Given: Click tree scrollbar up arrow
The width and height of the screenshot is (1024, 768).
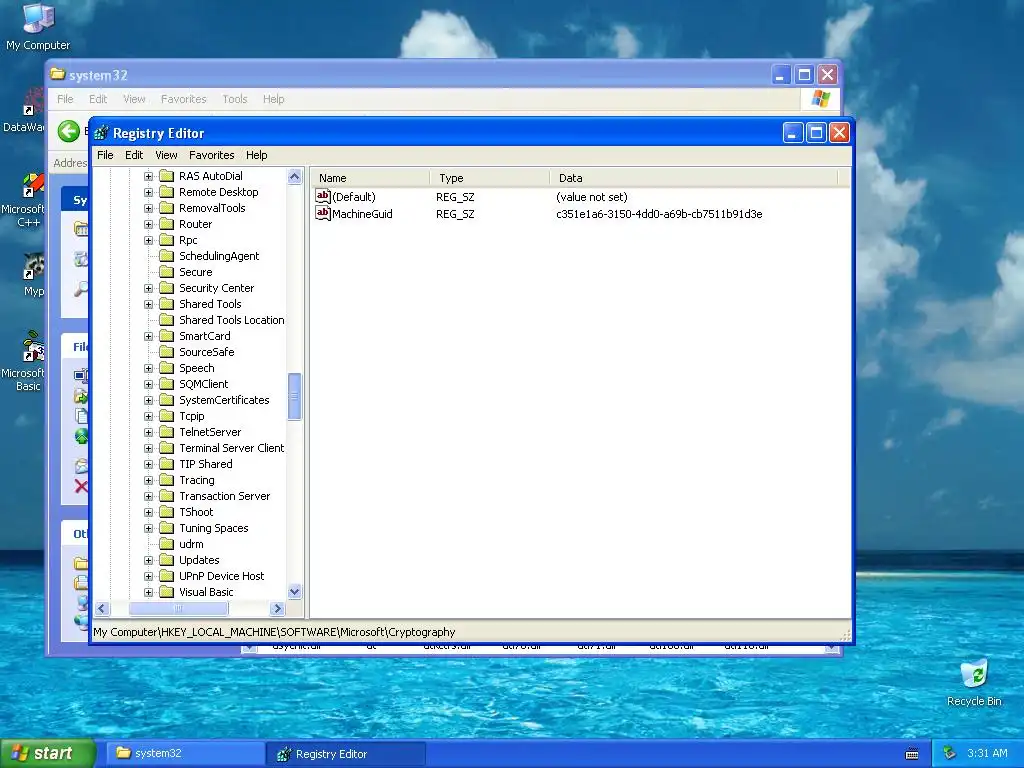Looking at the screenshot, I should [295, 176].
